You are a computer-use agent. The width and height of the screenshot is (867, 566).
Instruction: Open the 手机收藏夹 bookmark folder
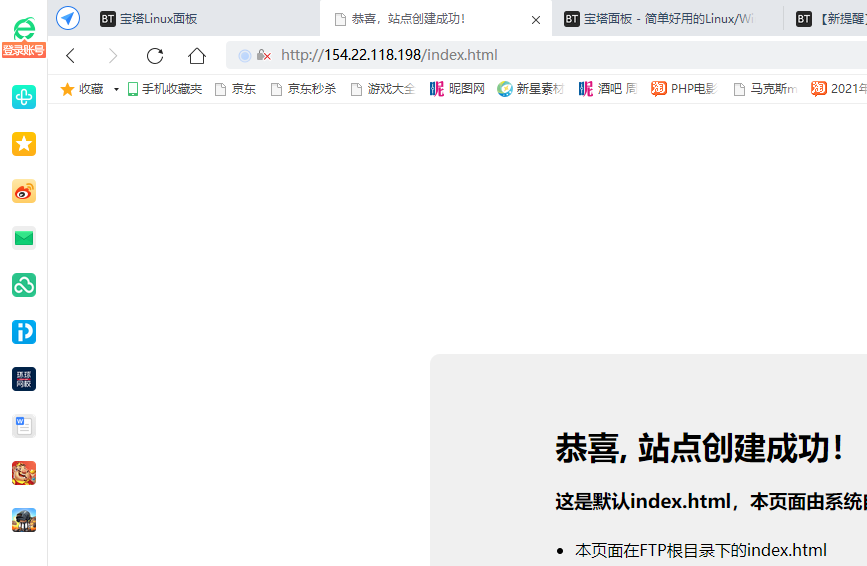coord(165,89)
